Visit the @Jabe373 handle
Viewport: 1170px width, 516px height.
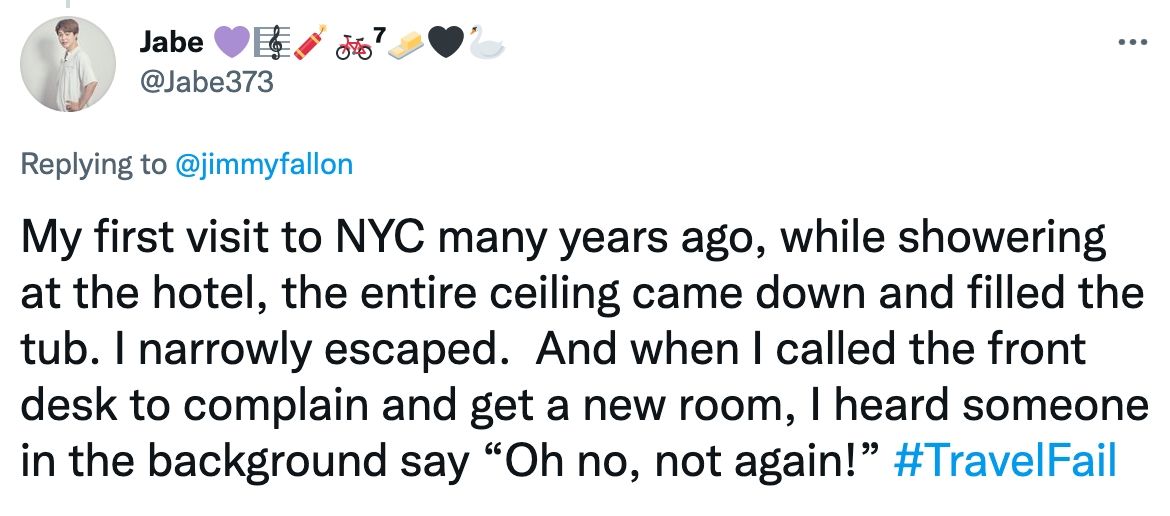(206, 82)
